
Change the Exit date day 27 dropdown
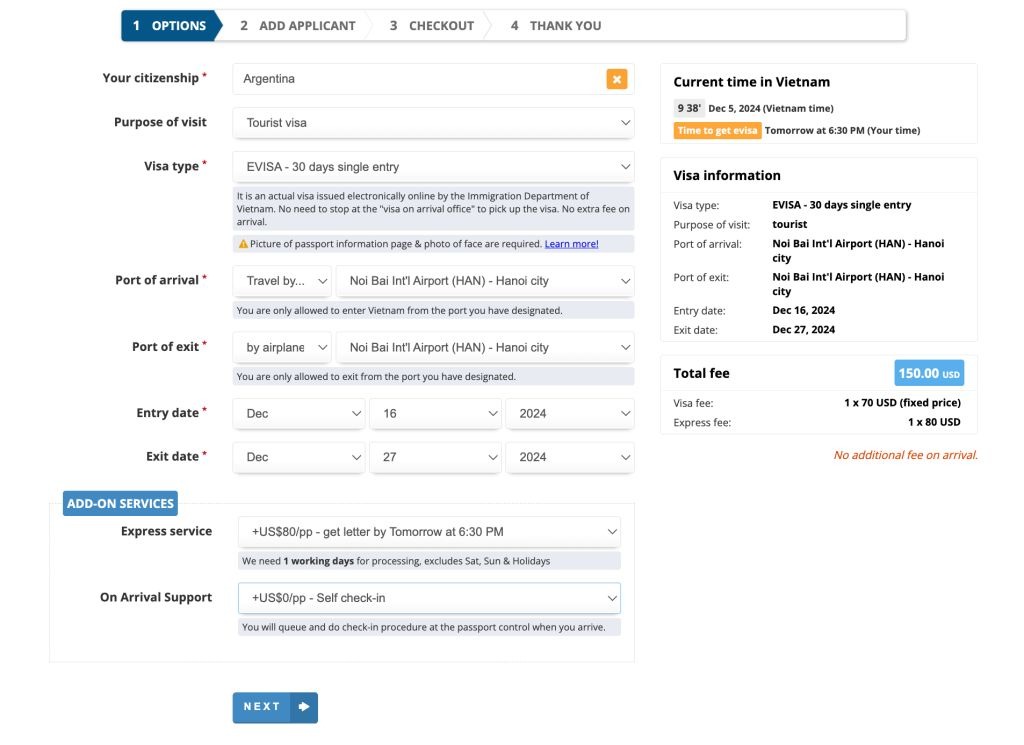click(435, 457)
